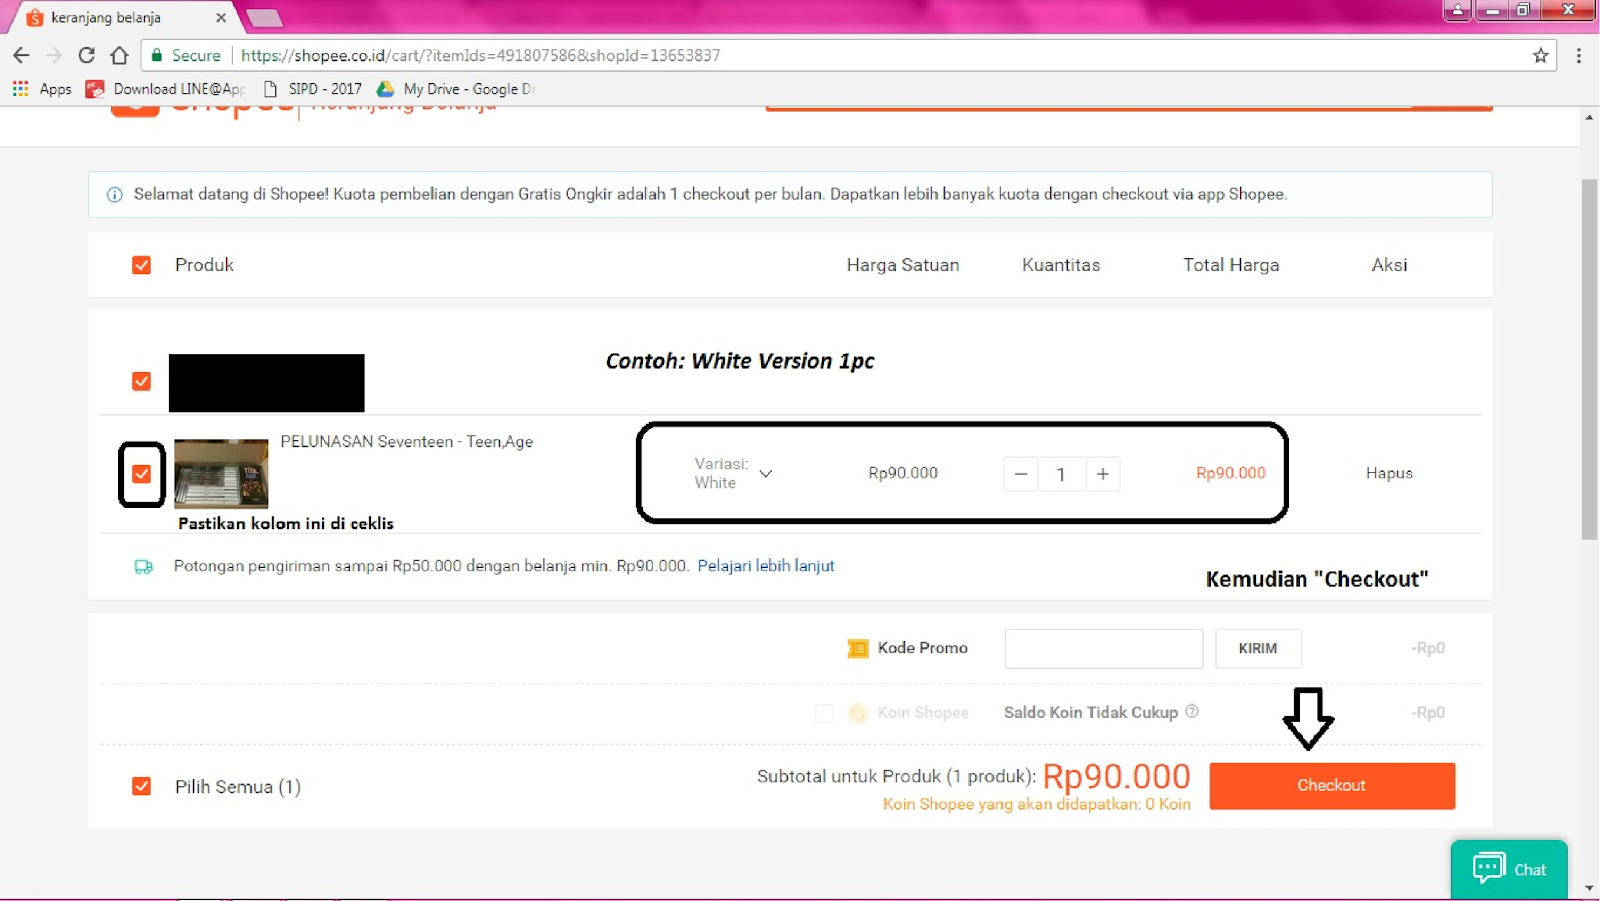Click the Kode Promo input field
This screenshot has width=1600, height=901.
click(x=1104, y=649)
